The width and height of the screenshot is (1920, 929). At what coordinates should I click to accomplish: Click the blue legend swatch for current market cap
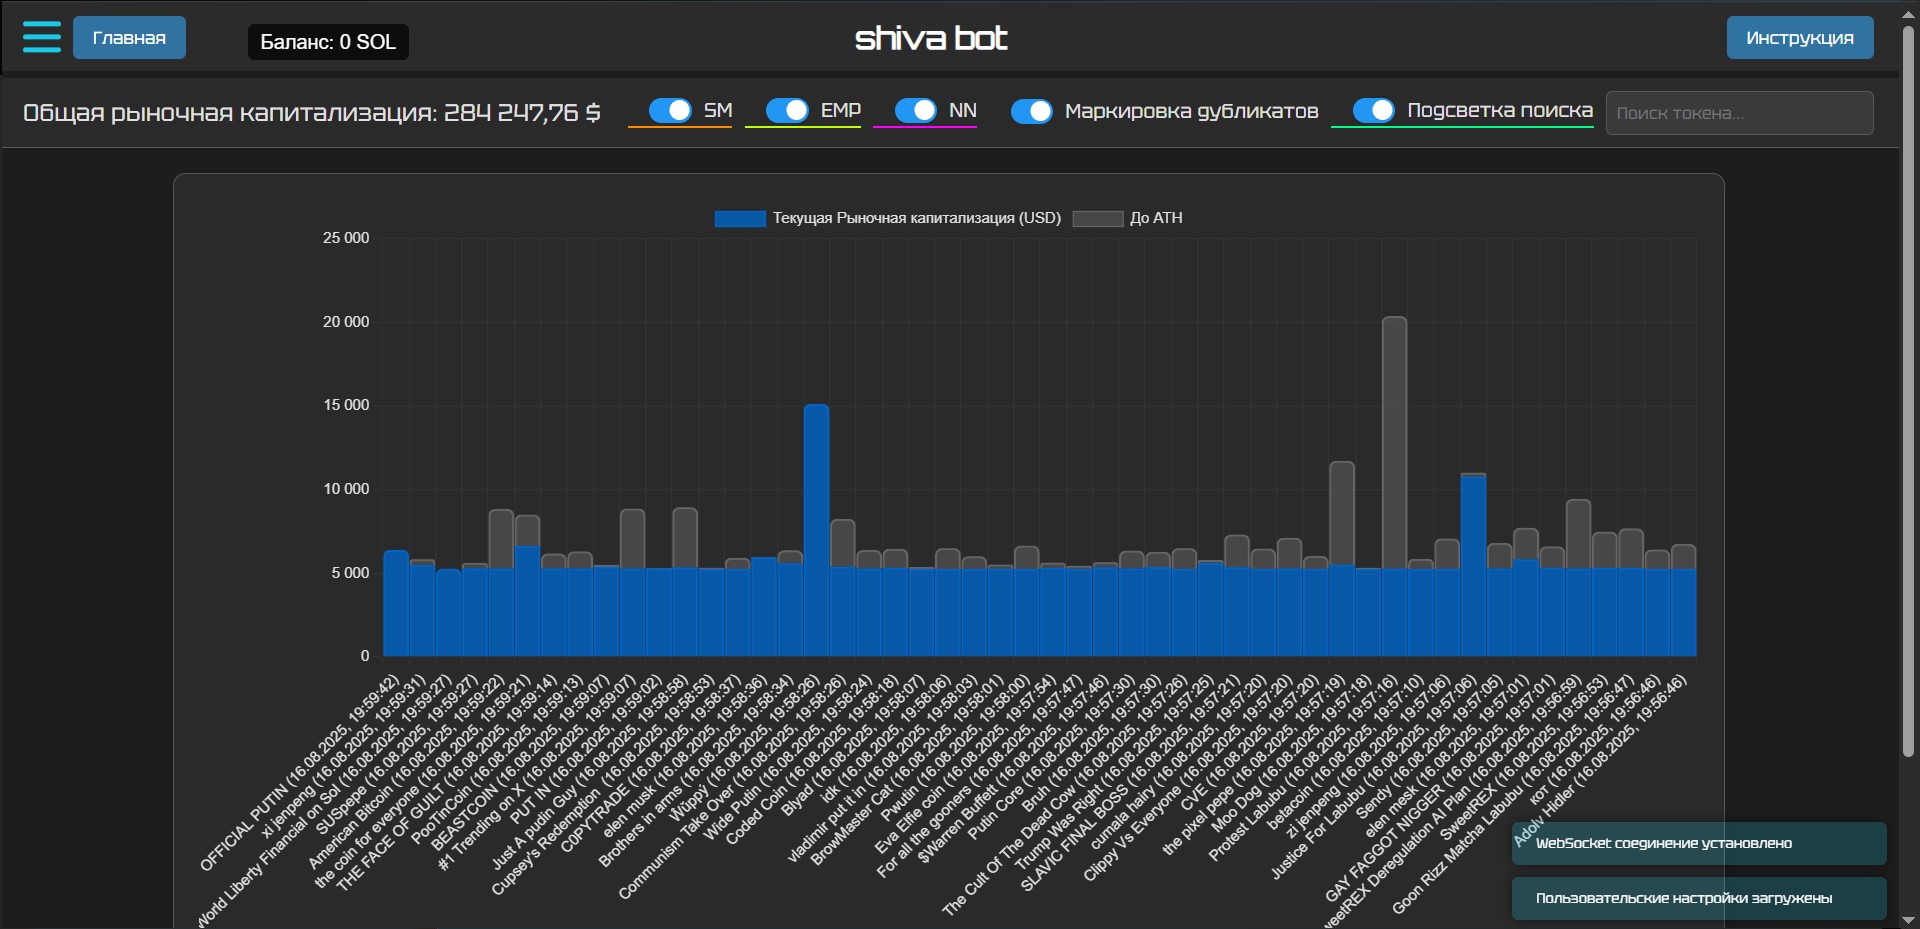coord(739,218)
